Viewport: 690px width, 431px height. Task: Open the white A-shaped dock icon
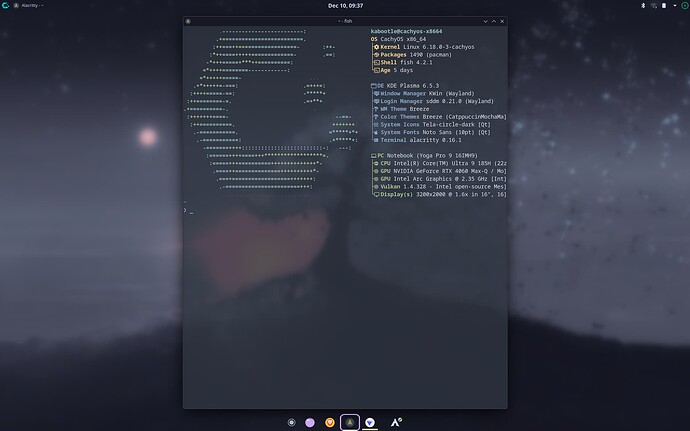tap(396, 423)
